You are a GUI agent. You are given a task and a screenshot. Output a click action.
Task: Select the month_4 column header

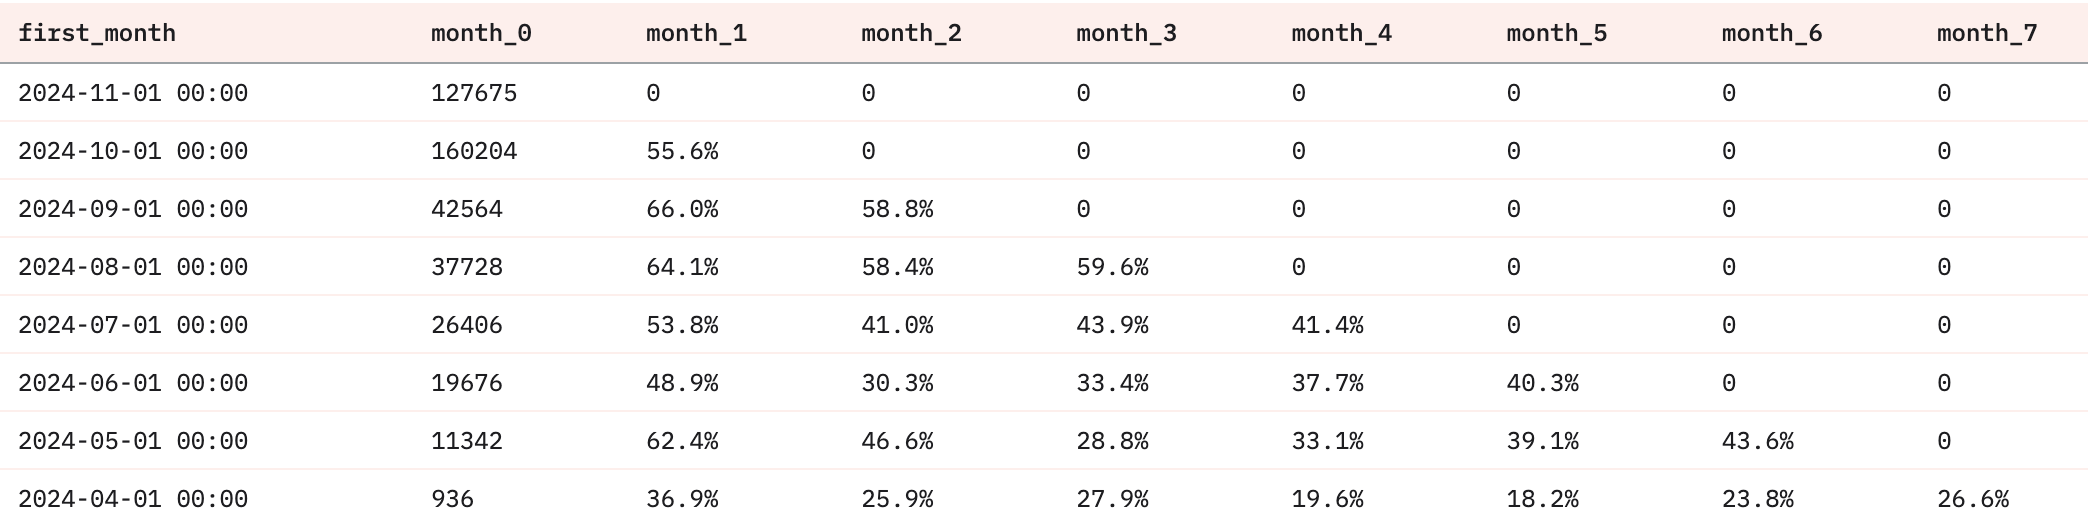point(1341,33)
